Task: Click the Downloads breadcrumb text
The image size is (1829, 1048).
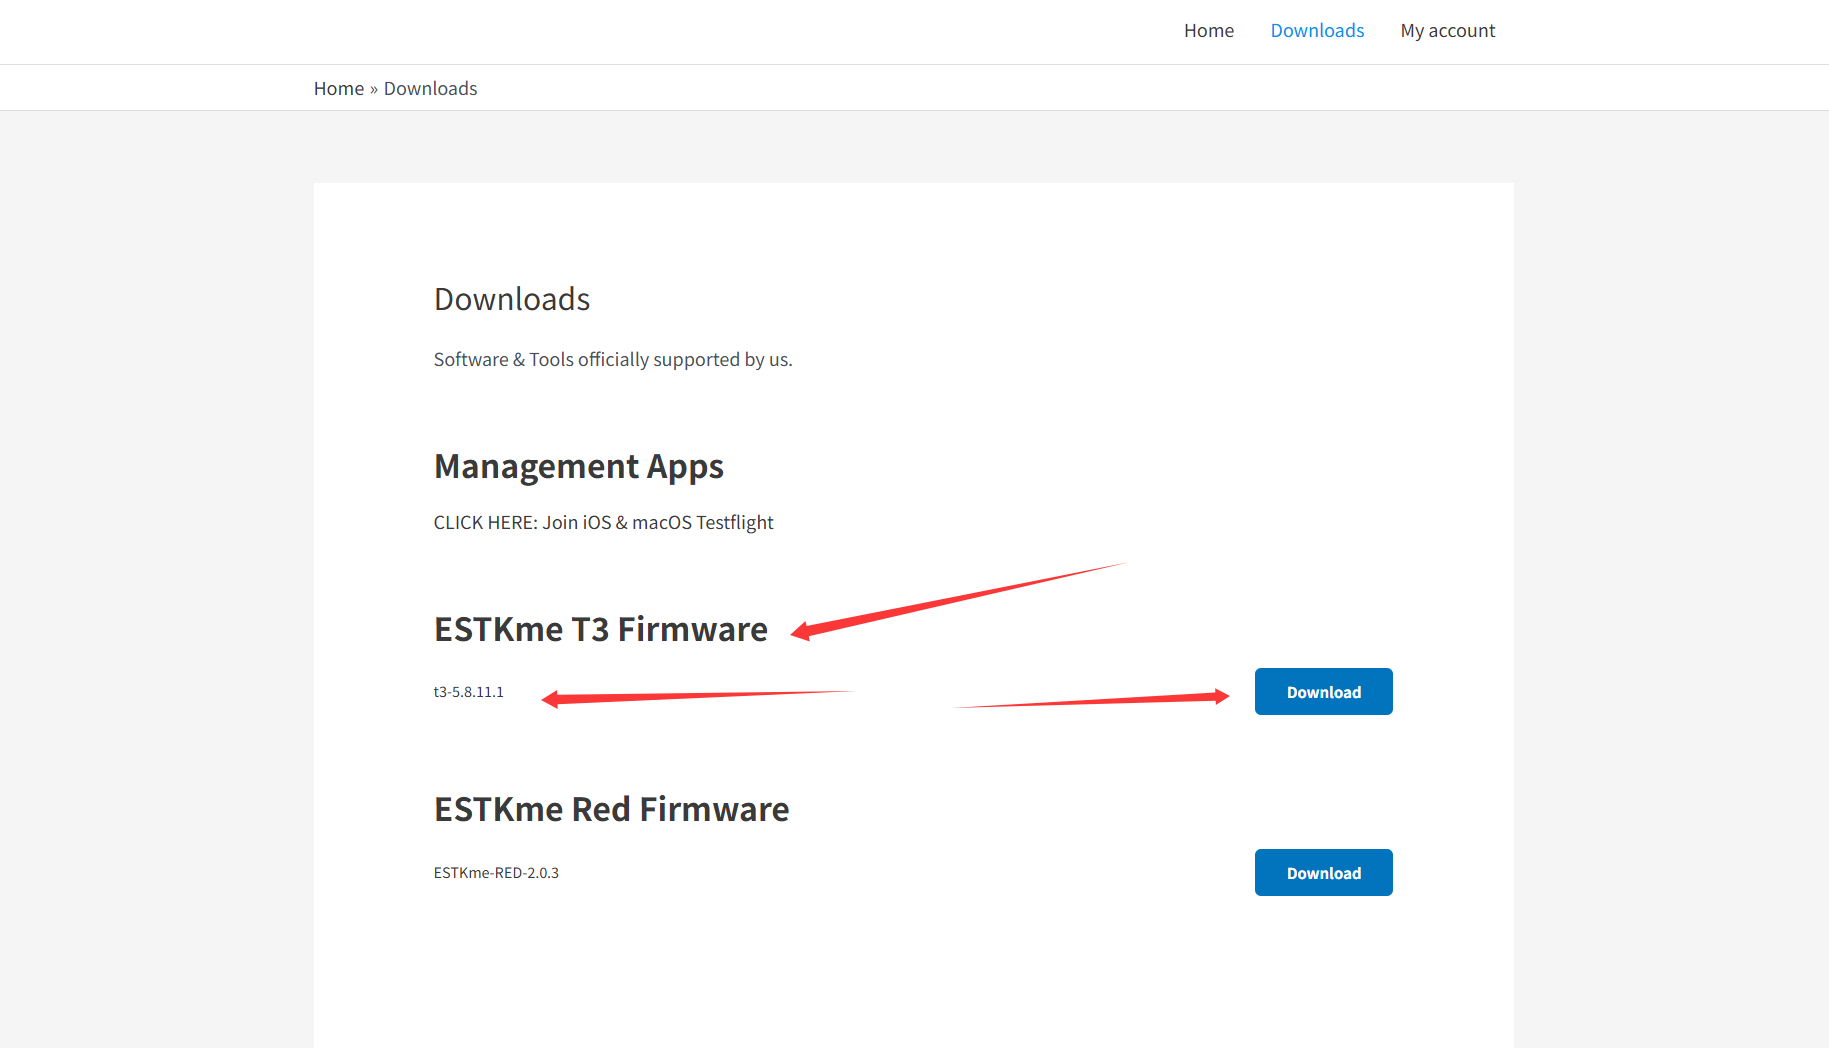Action: click(x=430, y=88)
